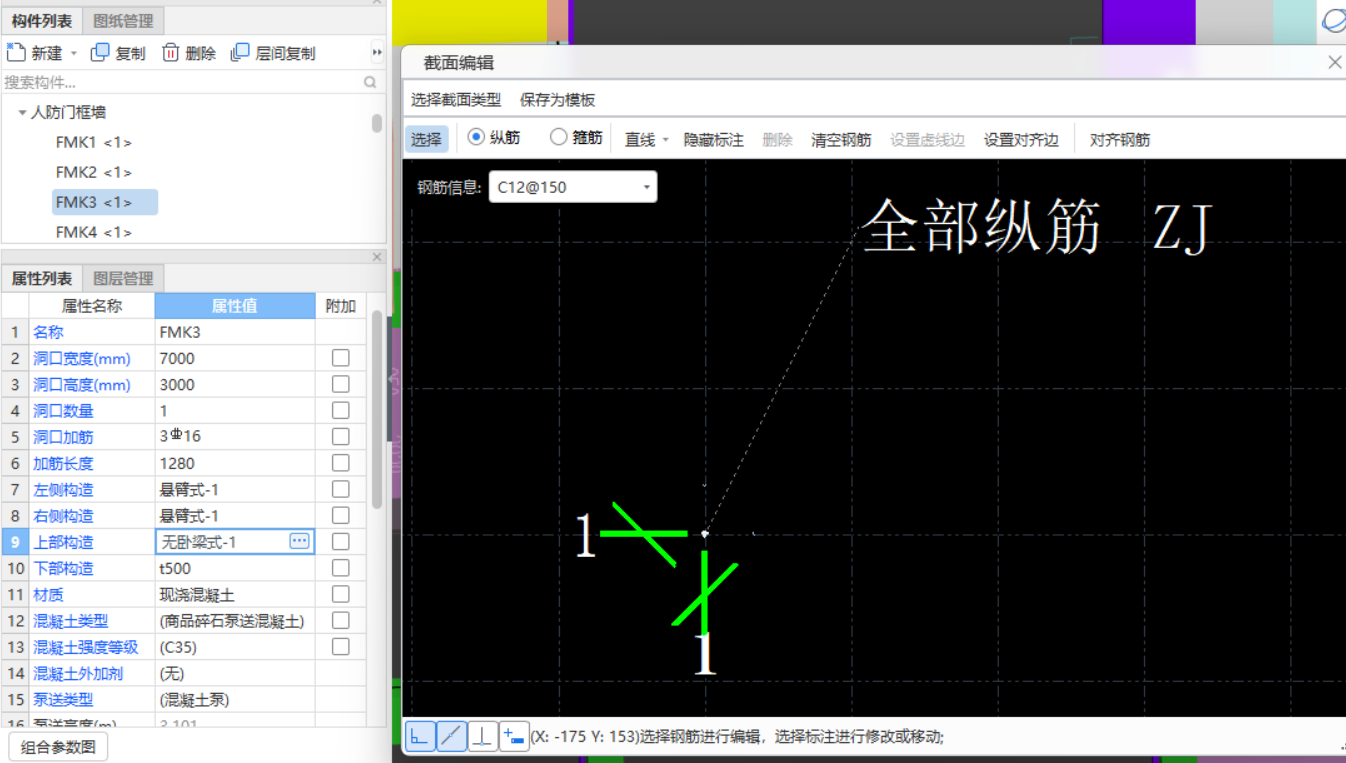The height and width of the screenshot is (763, 1346).
Task: Toggle the orthogonal snap icon in status bar
Action: click(420, 737)
